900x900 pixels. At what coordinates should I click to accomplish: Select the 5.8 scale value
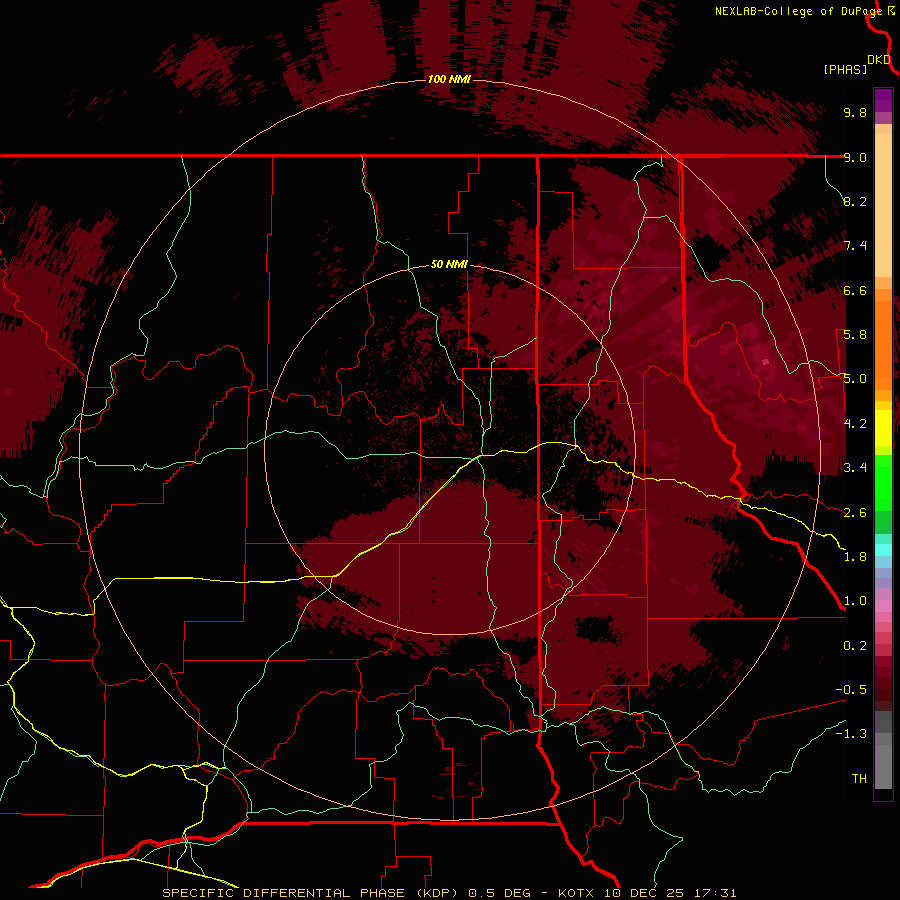855,335
